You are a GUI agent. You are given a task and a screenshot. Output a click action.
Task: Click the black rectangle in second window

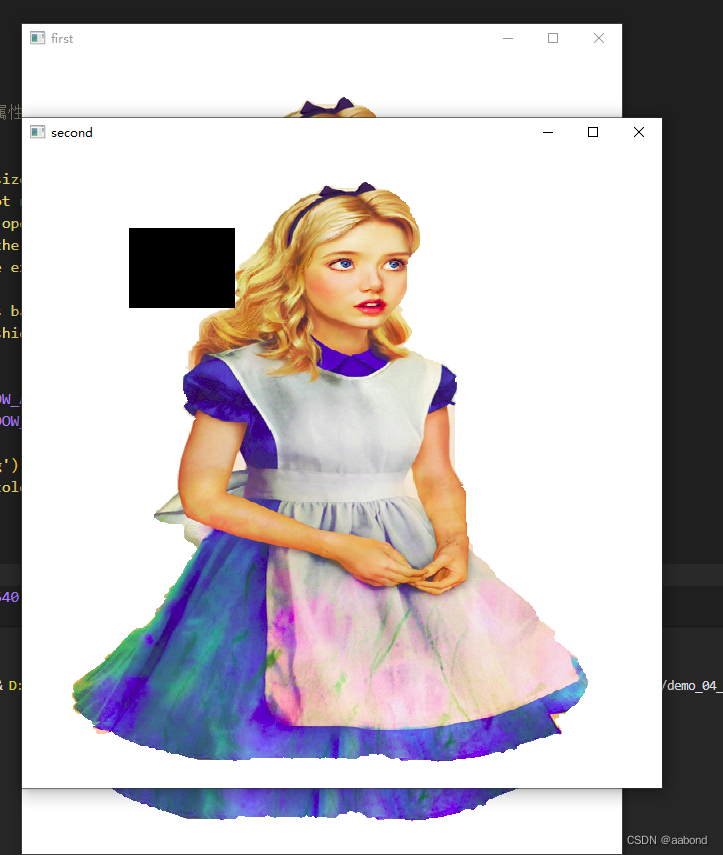click(182, 268)
